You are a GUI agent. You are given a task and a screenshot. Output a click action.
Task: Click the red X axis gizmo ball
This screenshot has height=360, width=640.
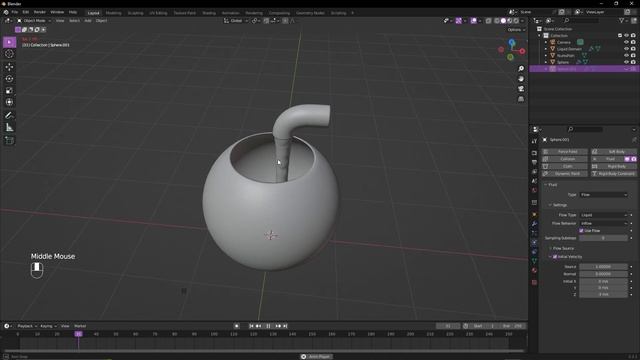(x=522, y=51)
